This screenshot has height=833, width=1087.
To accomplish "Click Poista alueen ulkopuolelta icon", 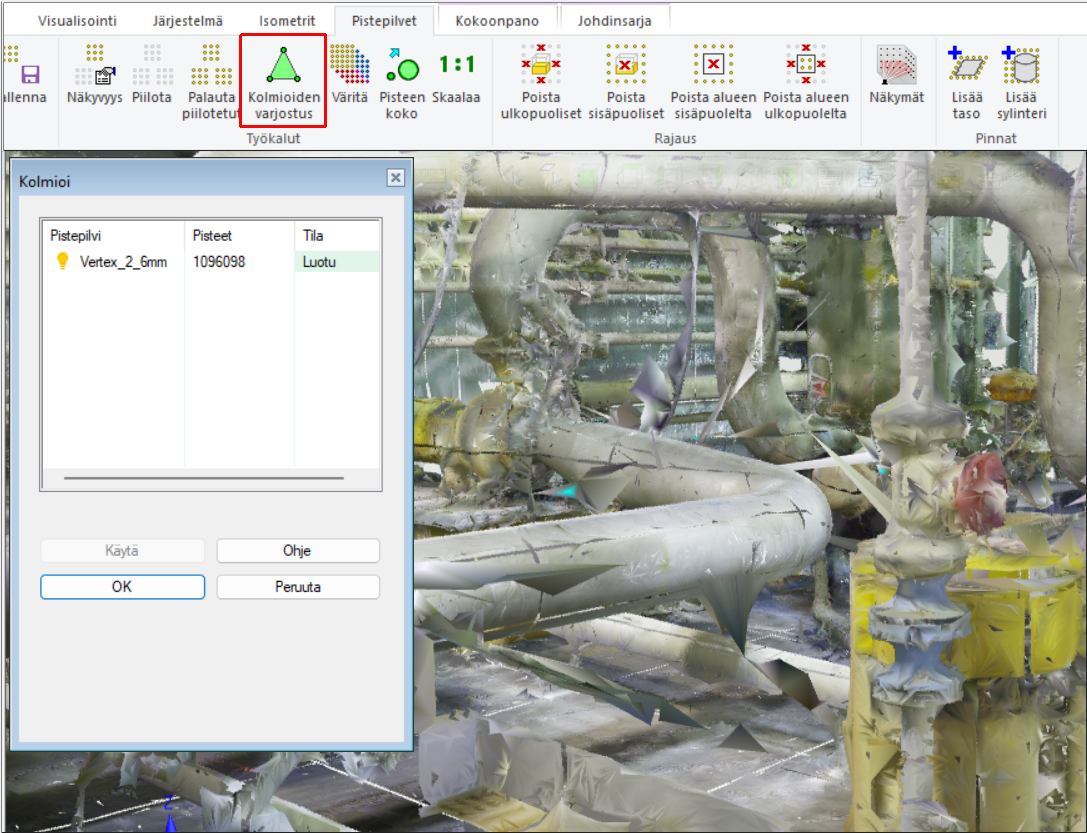I will click(806, 66).
